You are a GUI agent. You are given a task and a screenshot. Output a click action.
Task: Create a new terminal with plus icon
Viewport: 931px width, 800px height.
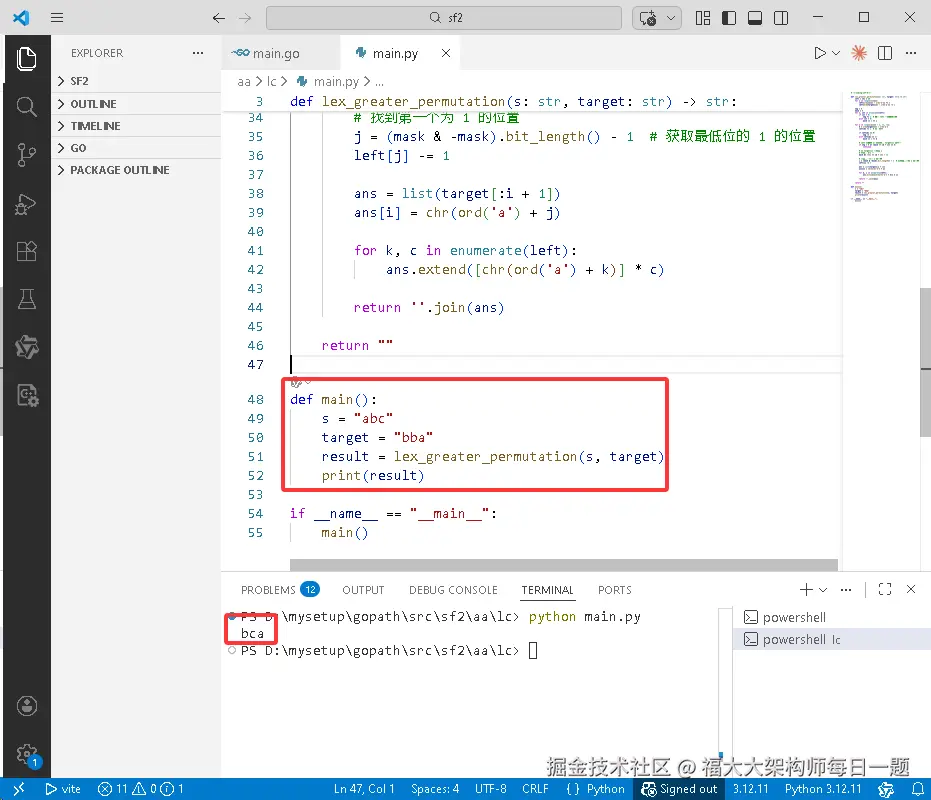pyautogui.click(x=806, y=590)
